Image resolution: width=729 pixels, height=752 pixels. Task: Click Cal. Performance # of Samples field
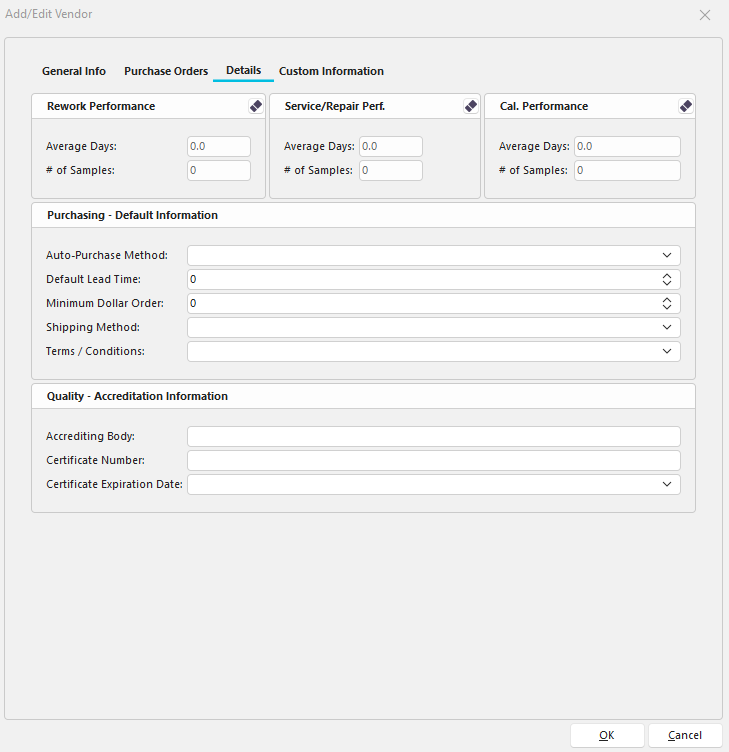(627, 171)
